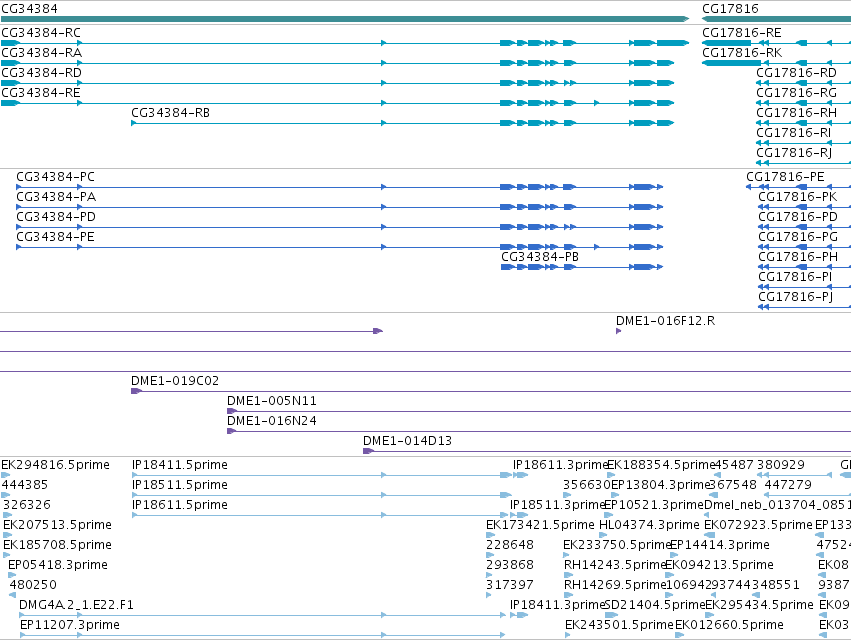Choose the CG17816-PI protein label

(x=795, y=277)
